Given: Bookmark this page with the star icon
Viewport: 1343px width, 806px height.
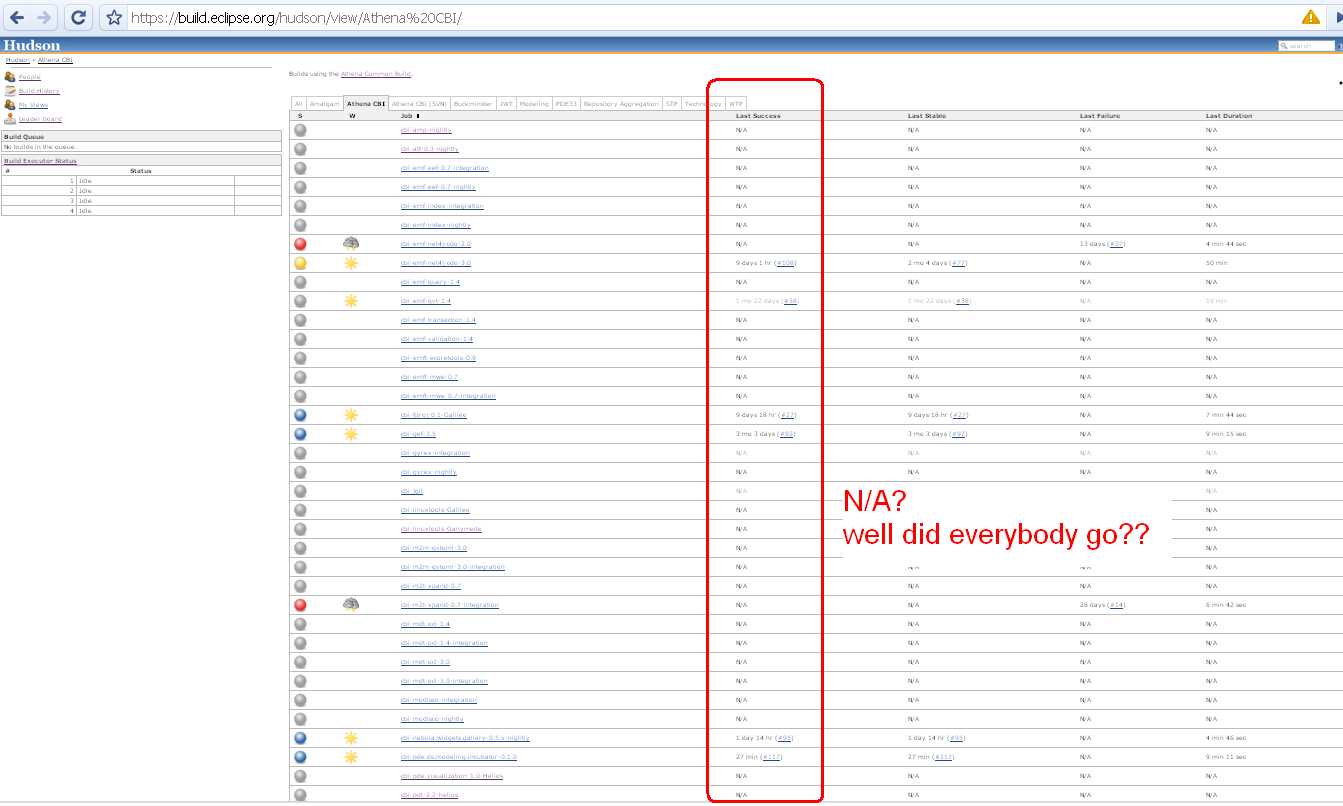Looking at the screenshot, I should (114, 17).
